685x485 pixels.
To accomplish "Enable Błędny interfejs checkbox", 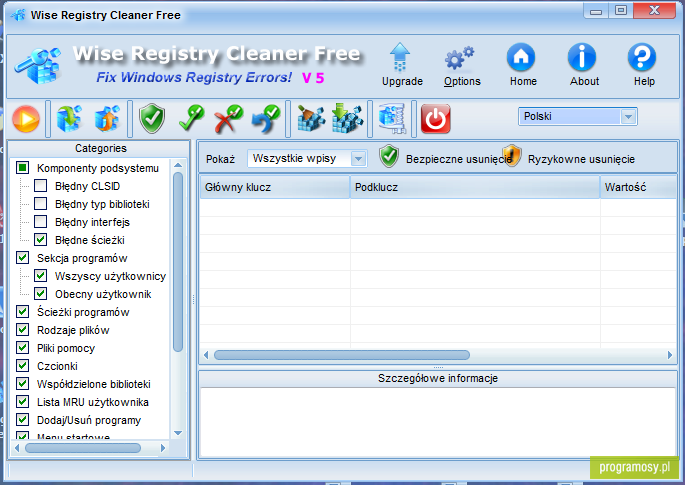I will point(41,222).
